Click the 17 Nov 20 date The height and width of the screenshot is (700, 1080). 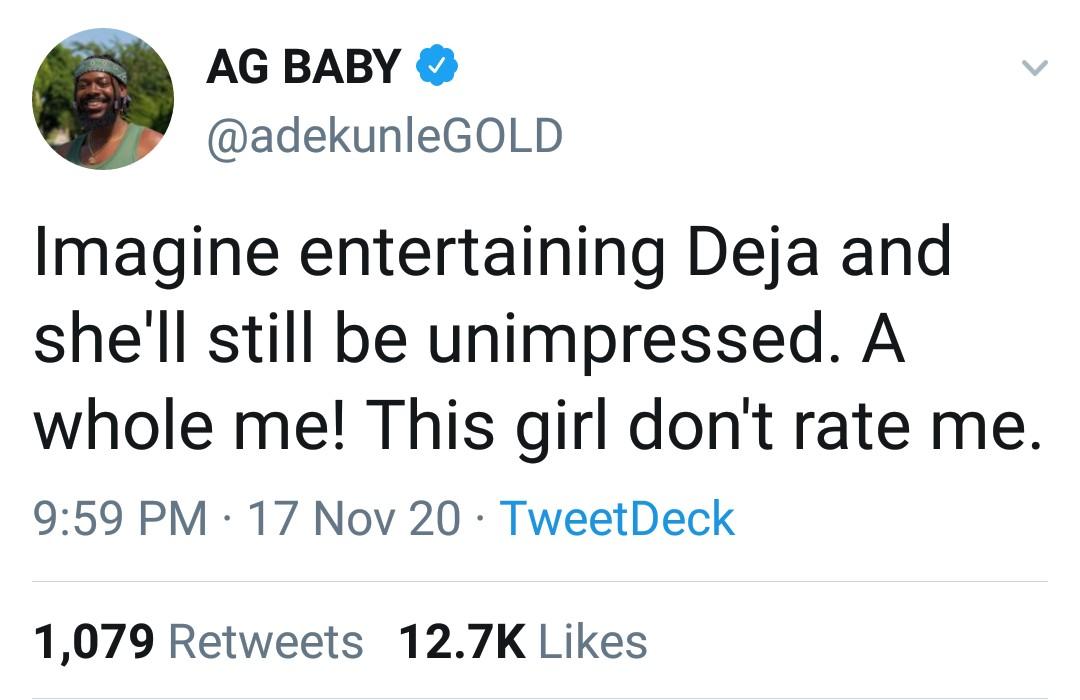coord(353,519)
